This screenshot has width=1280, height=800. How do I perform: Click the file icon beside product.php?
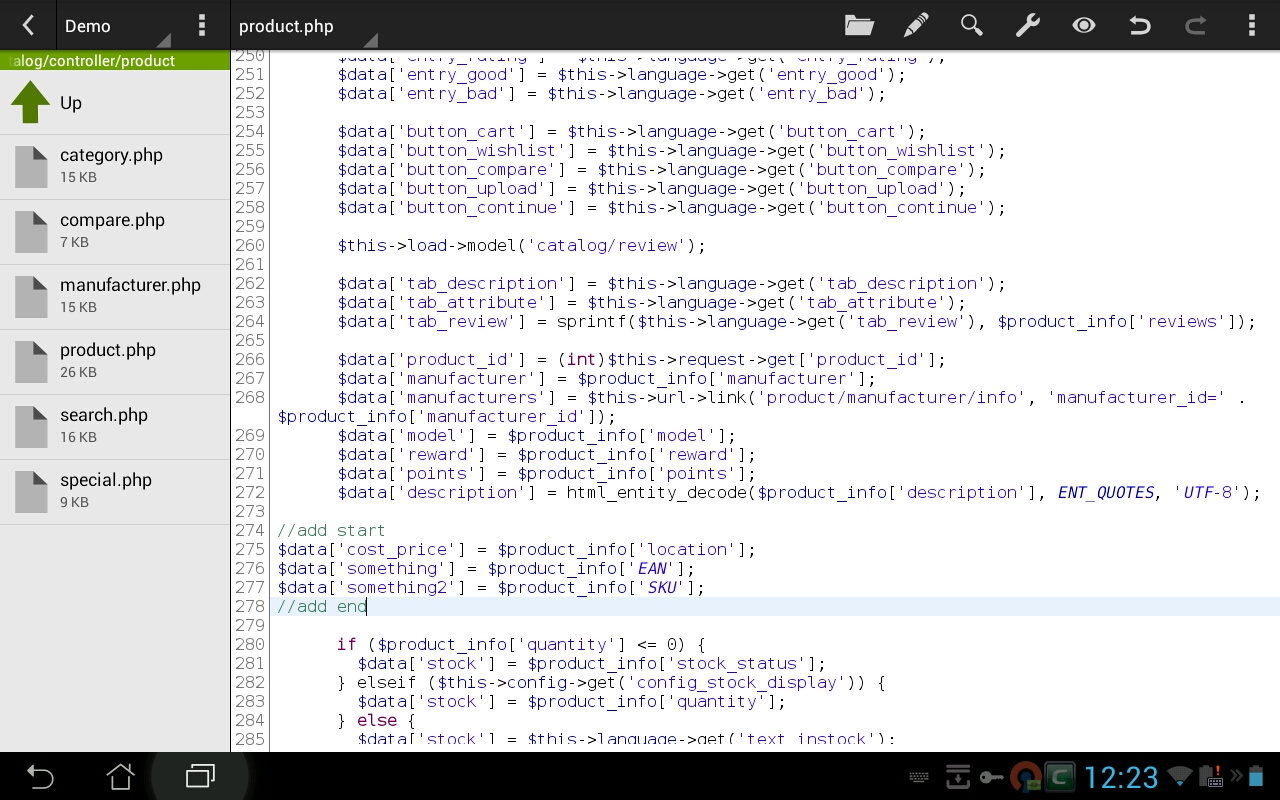pos(31,362)
